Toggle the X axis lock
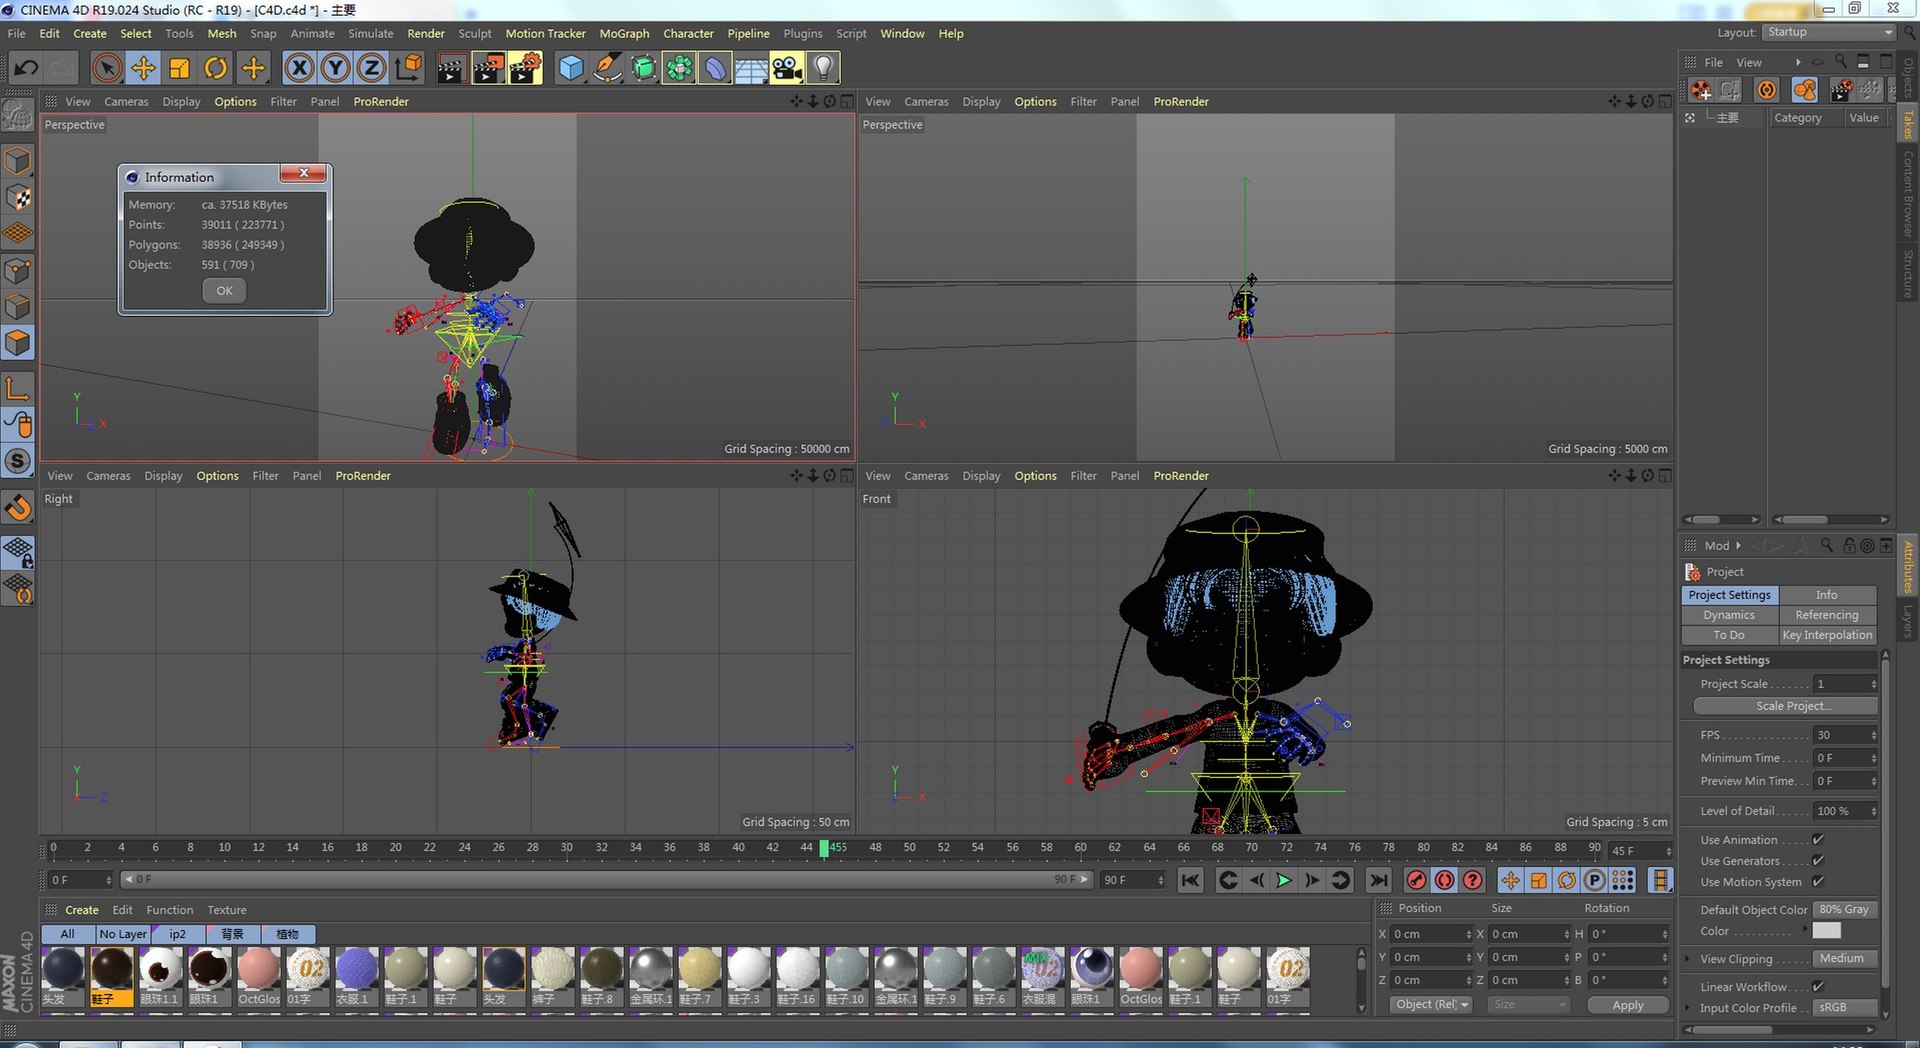Image resolution: width=1920 pixels, height=1048 pixels. point(299,68)
